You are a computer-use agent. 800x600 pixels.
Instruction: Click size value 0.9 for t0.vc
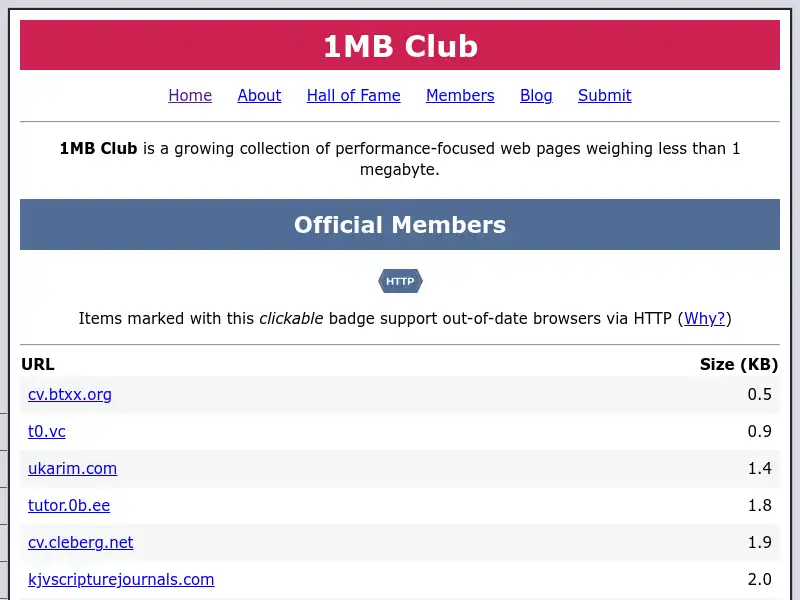point(760,432)
